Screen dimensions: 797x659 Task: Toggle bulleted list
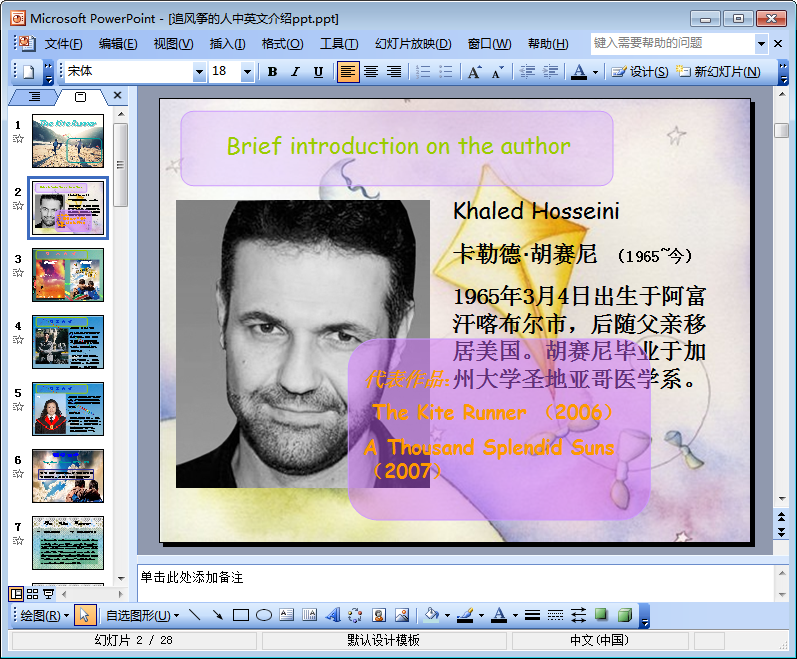(446, 72)
